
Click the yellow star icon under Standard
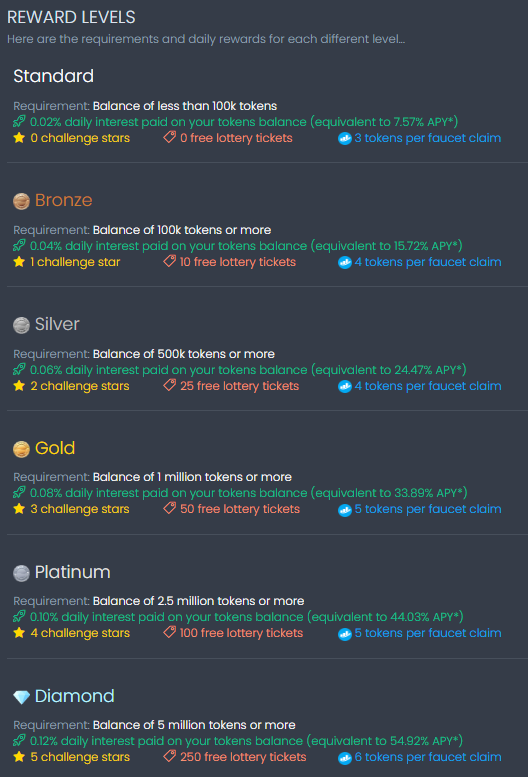pos(19,137)
